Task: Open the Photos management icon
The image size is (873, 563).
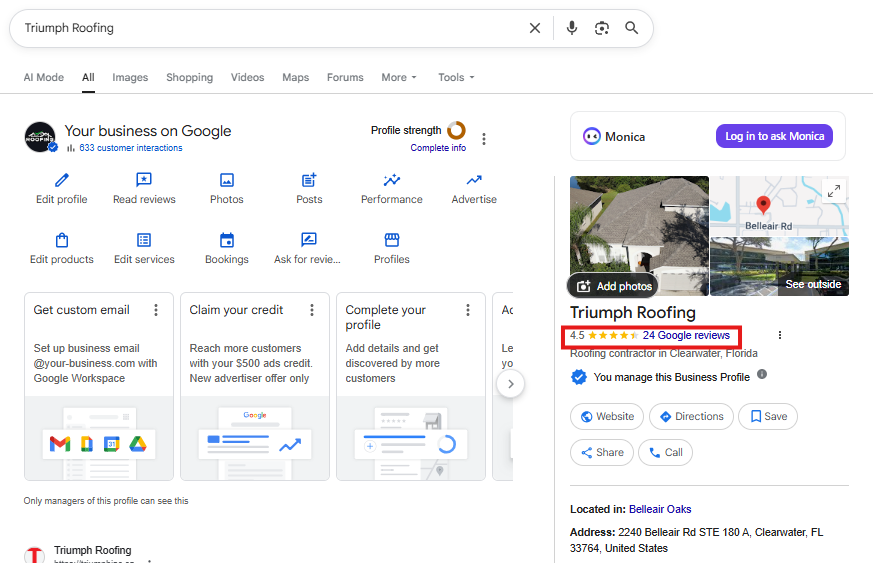Action: (x=227, y=181)
